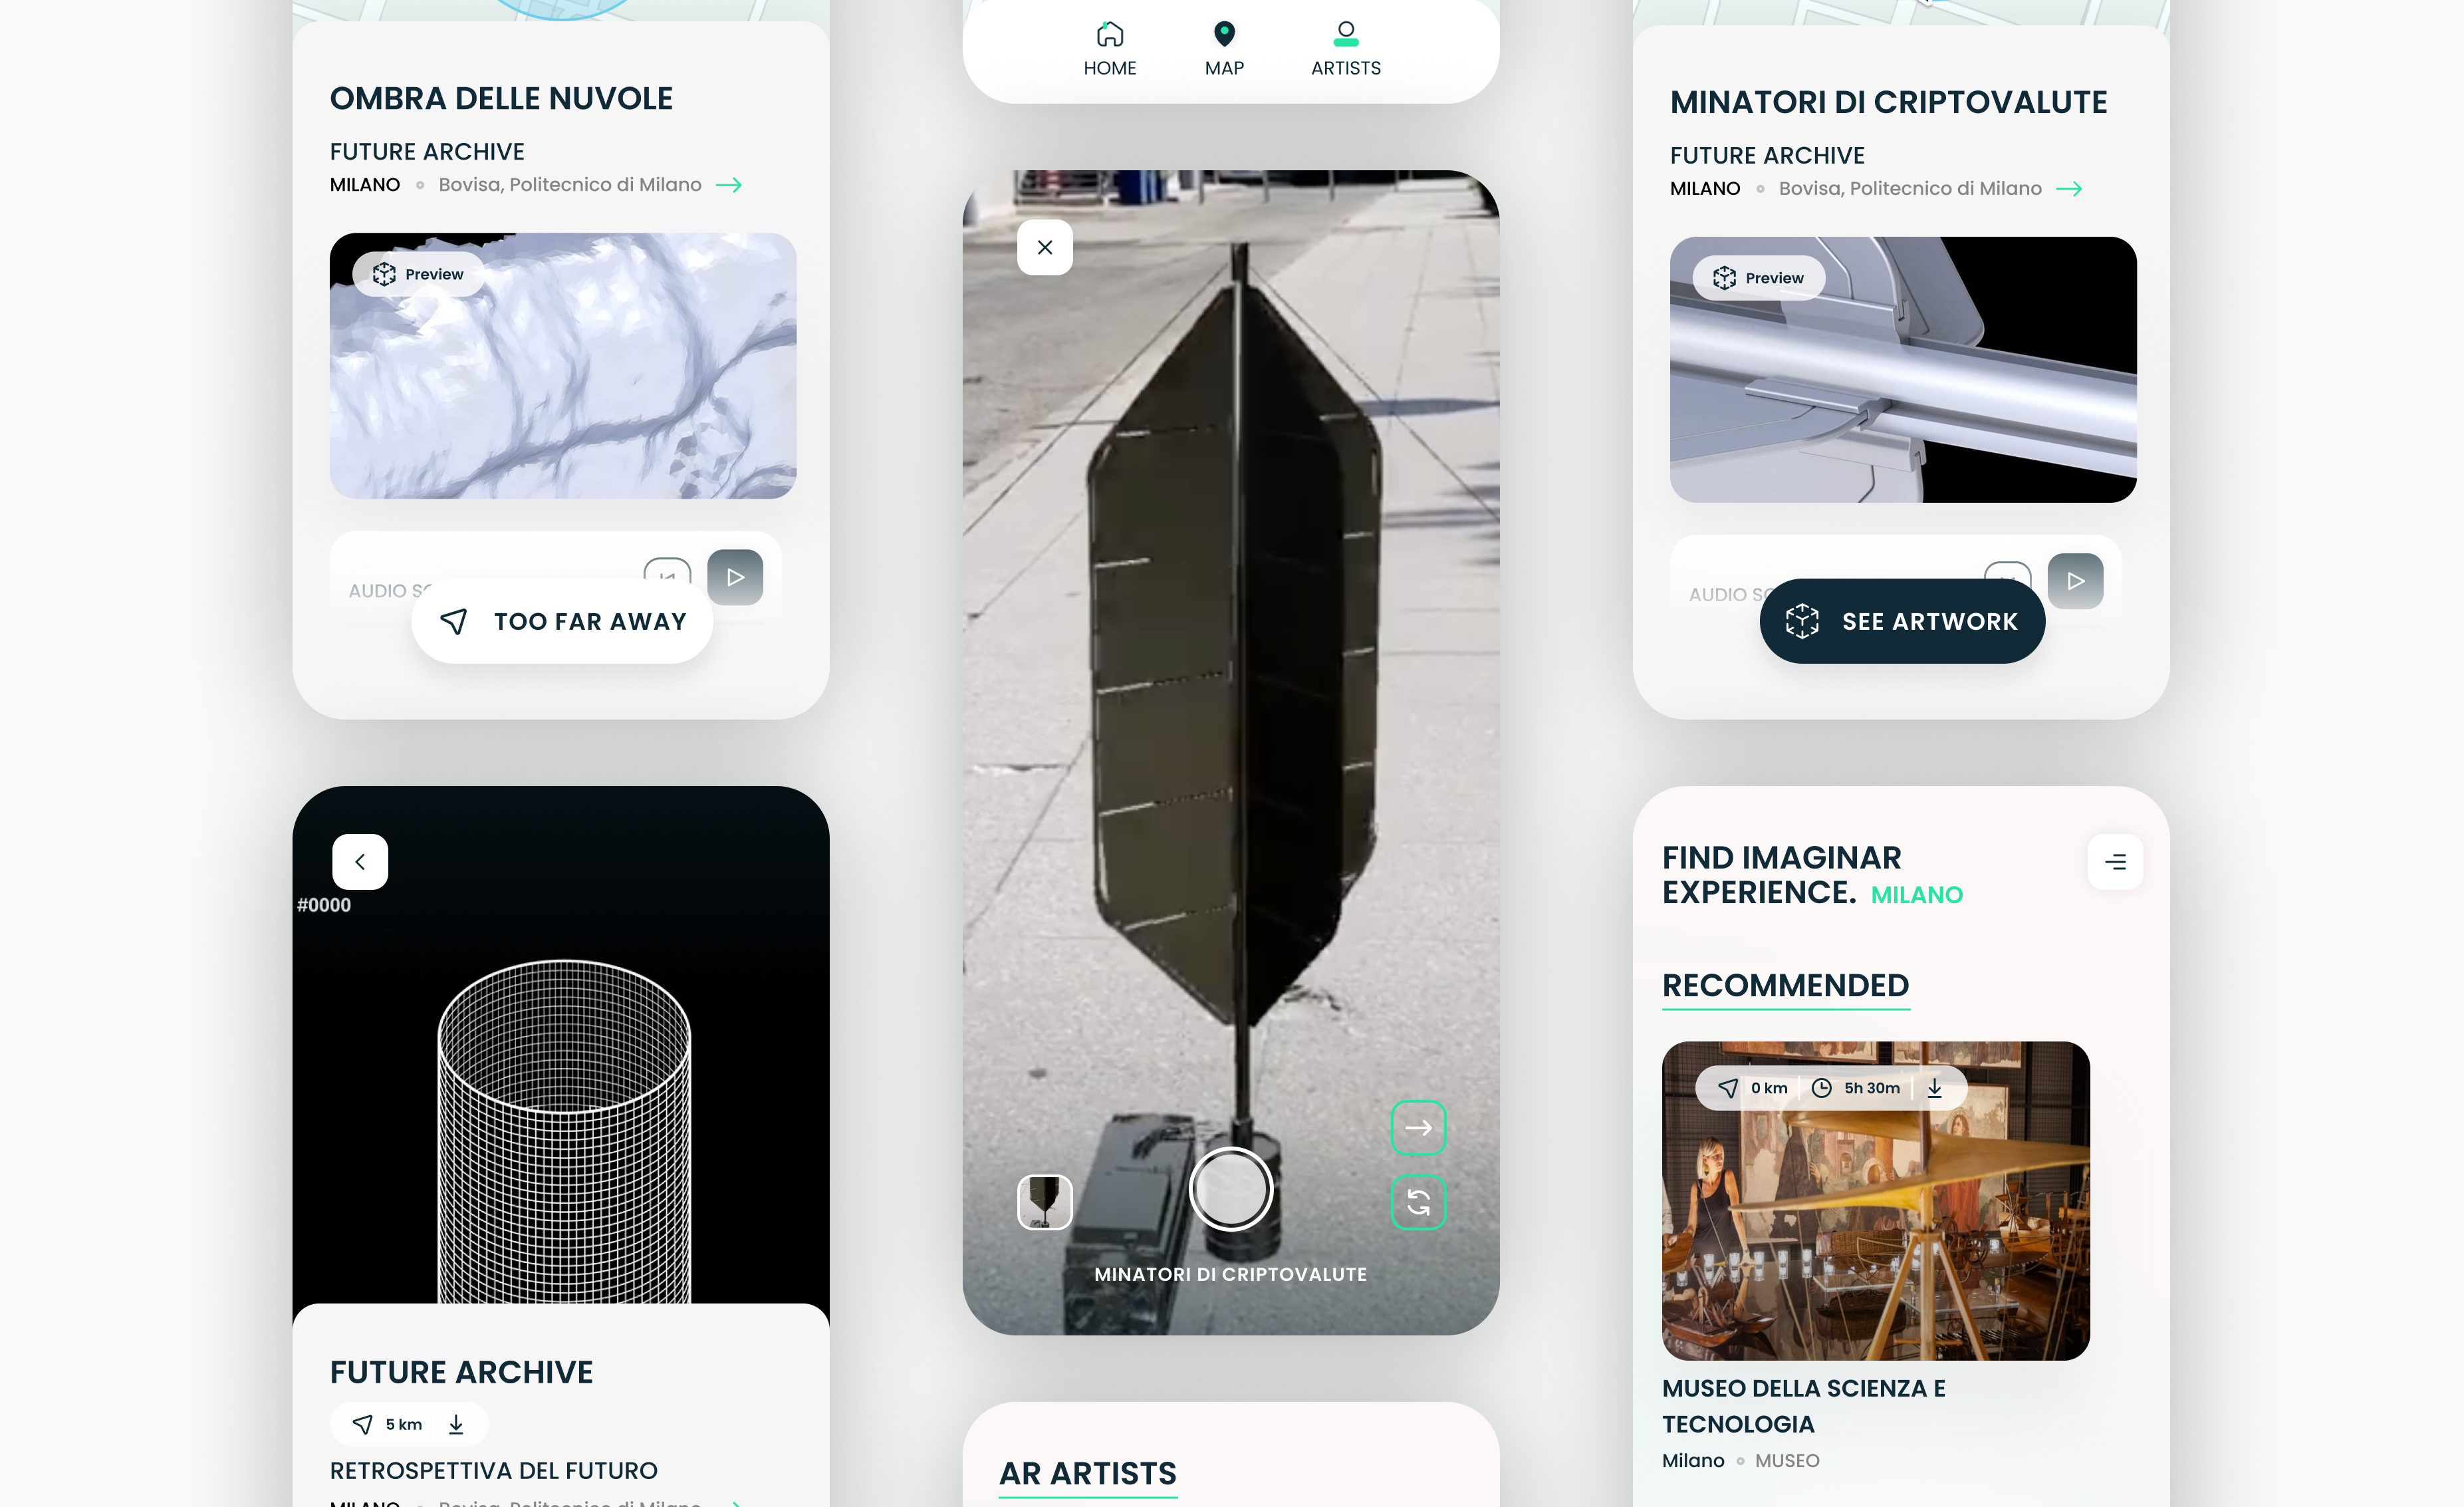Switch to the Map tab
This screenshot has height=1507, width=2464.
coord(1224,49)
